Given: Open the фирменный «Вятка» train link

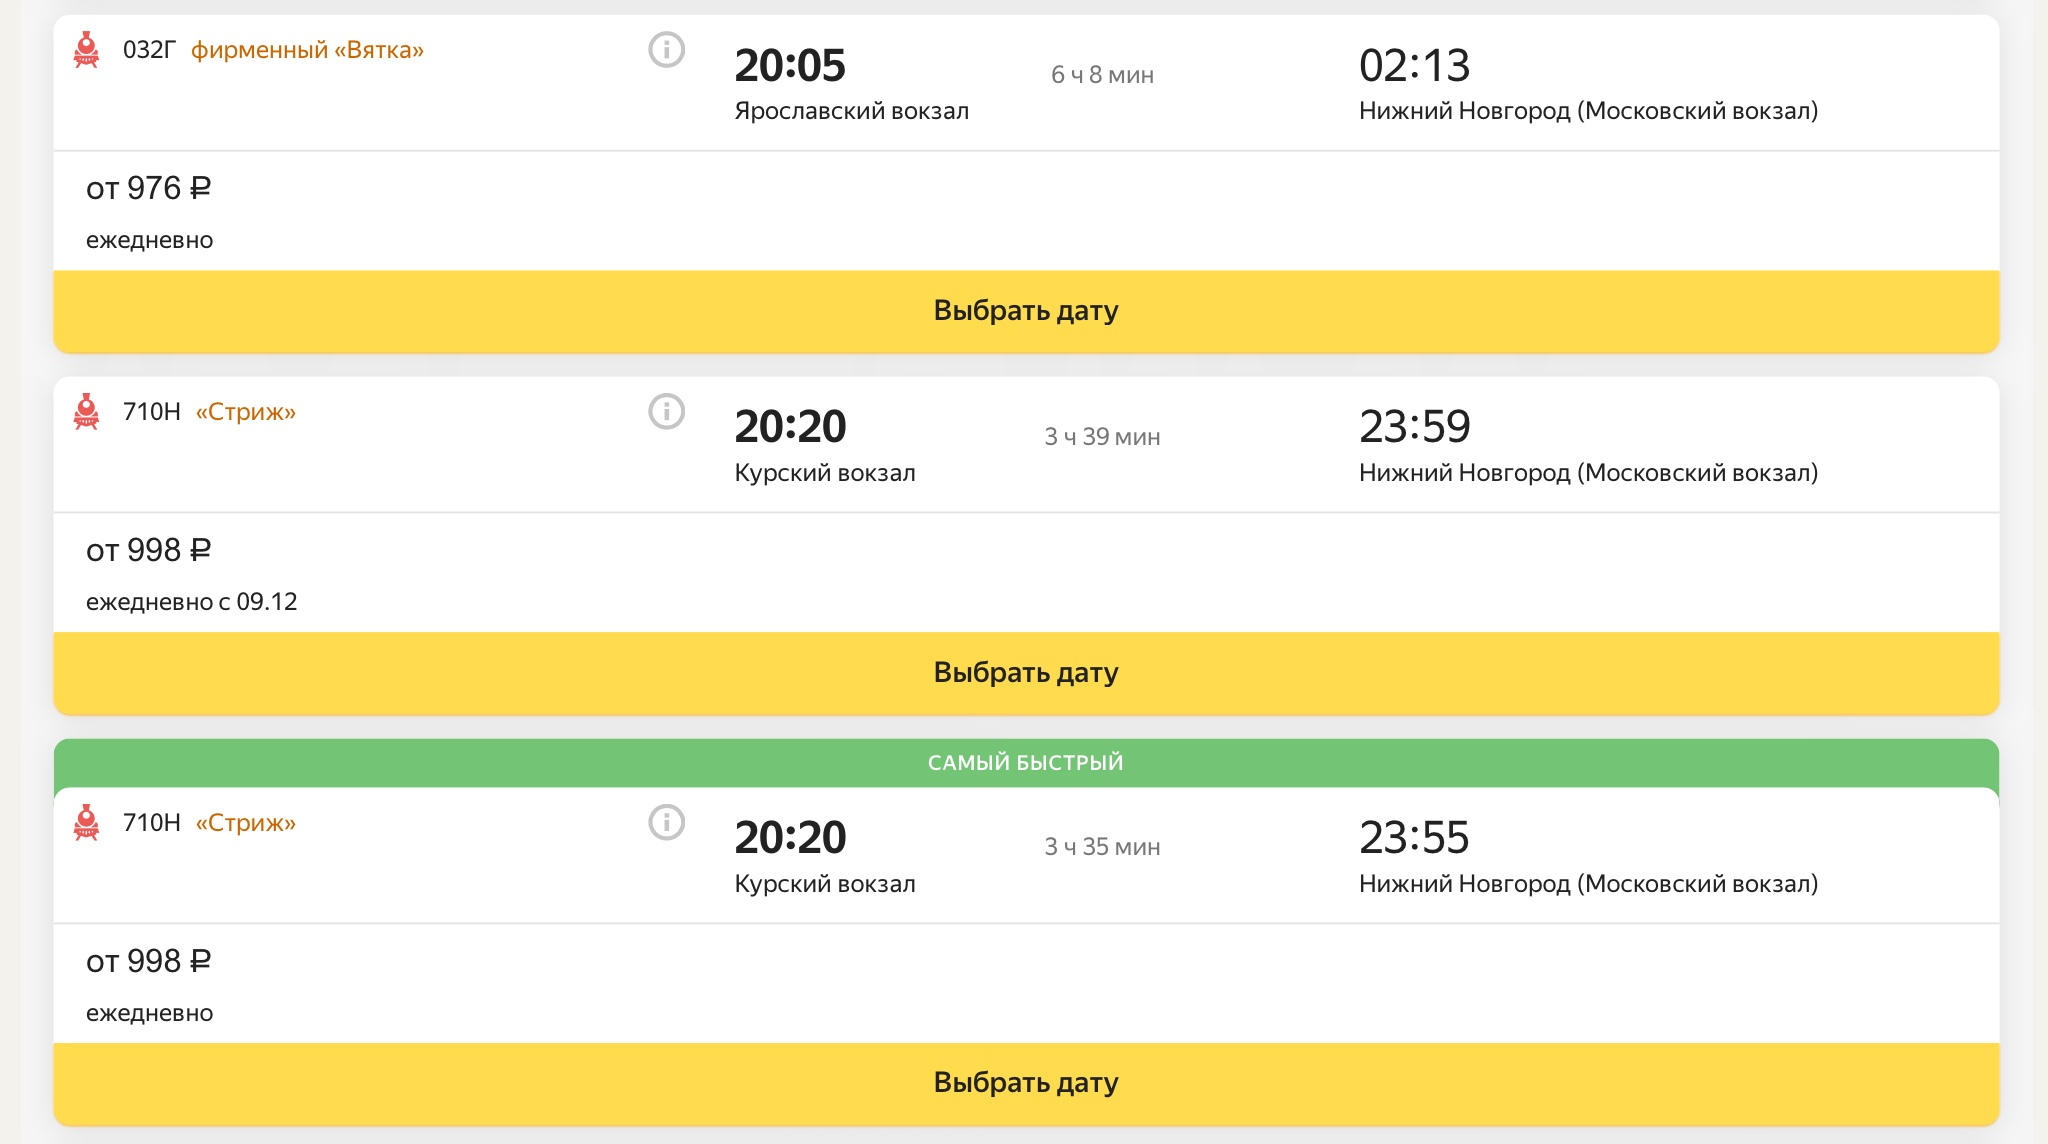Looking at the screenshot, I should tap(307, 50).
